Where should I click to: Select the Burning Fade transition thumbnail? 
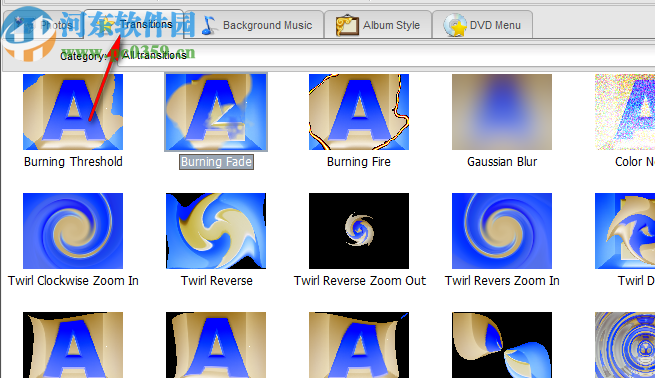pyautogui.click(x=216, y=112)
